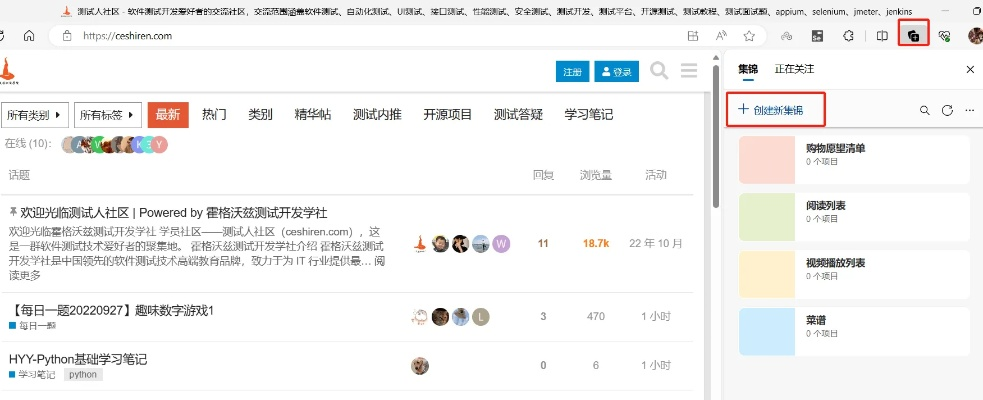Click the site info lock icon
983x400 pixels.
pyautogui.click(x=68, y=36)
